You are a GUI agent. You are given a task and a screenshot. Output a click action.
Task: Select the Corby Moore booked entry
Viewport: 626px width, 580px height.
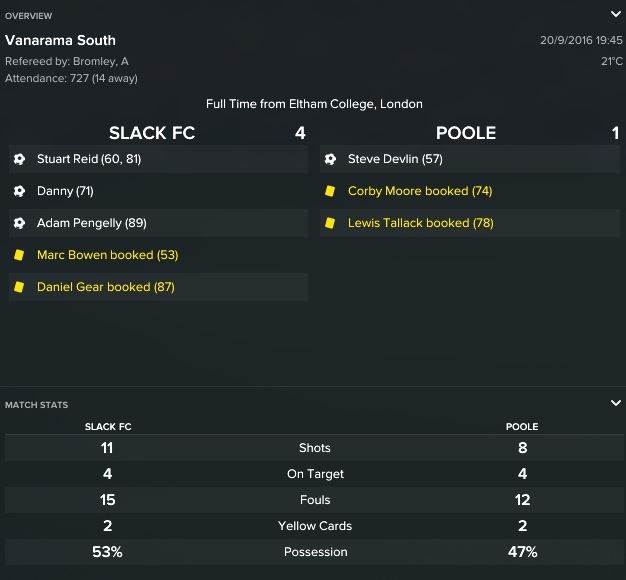pos(420,191)
